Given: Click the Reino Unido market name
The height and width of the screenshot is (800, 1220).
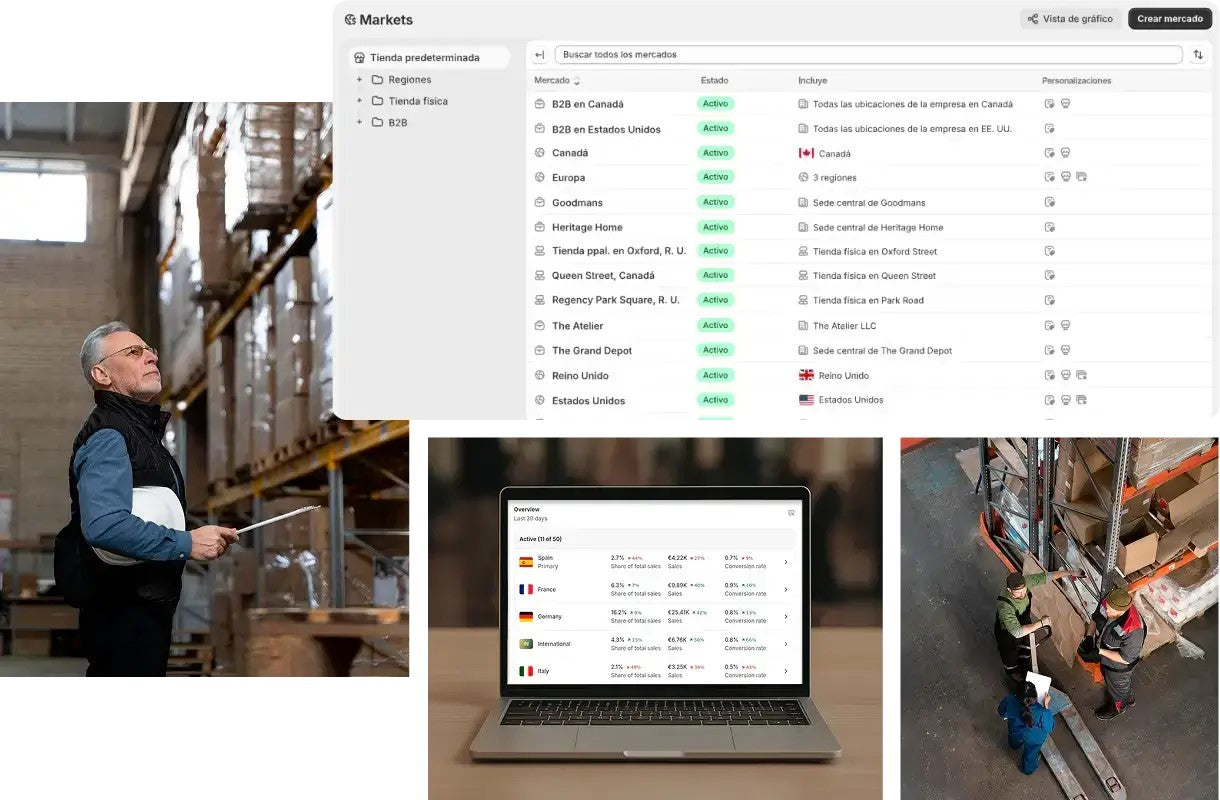Looking at the screenshot, I should (580, 376).
